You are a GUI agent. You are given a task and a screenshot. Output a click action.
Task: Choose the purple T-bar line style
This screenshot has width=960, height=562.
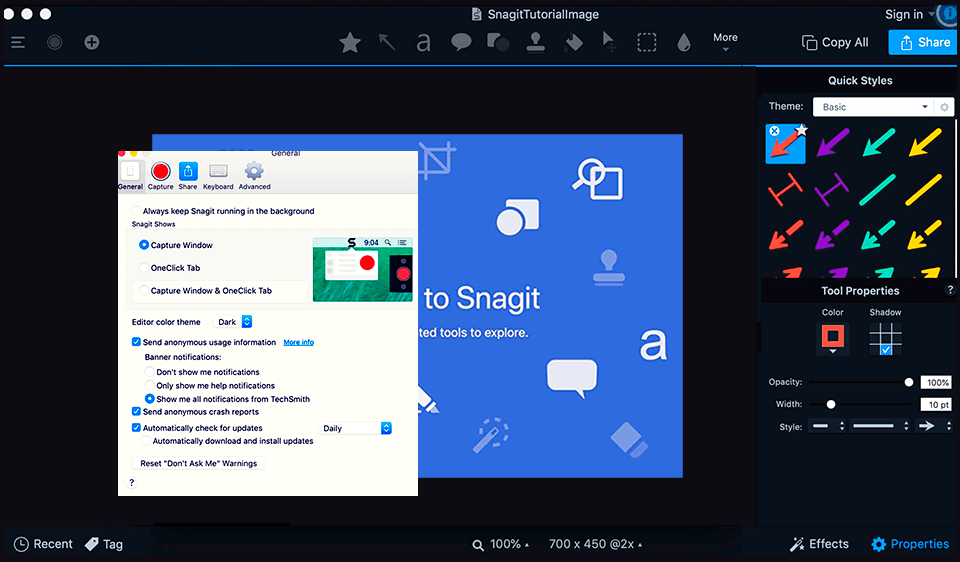(x=832, y=189)
